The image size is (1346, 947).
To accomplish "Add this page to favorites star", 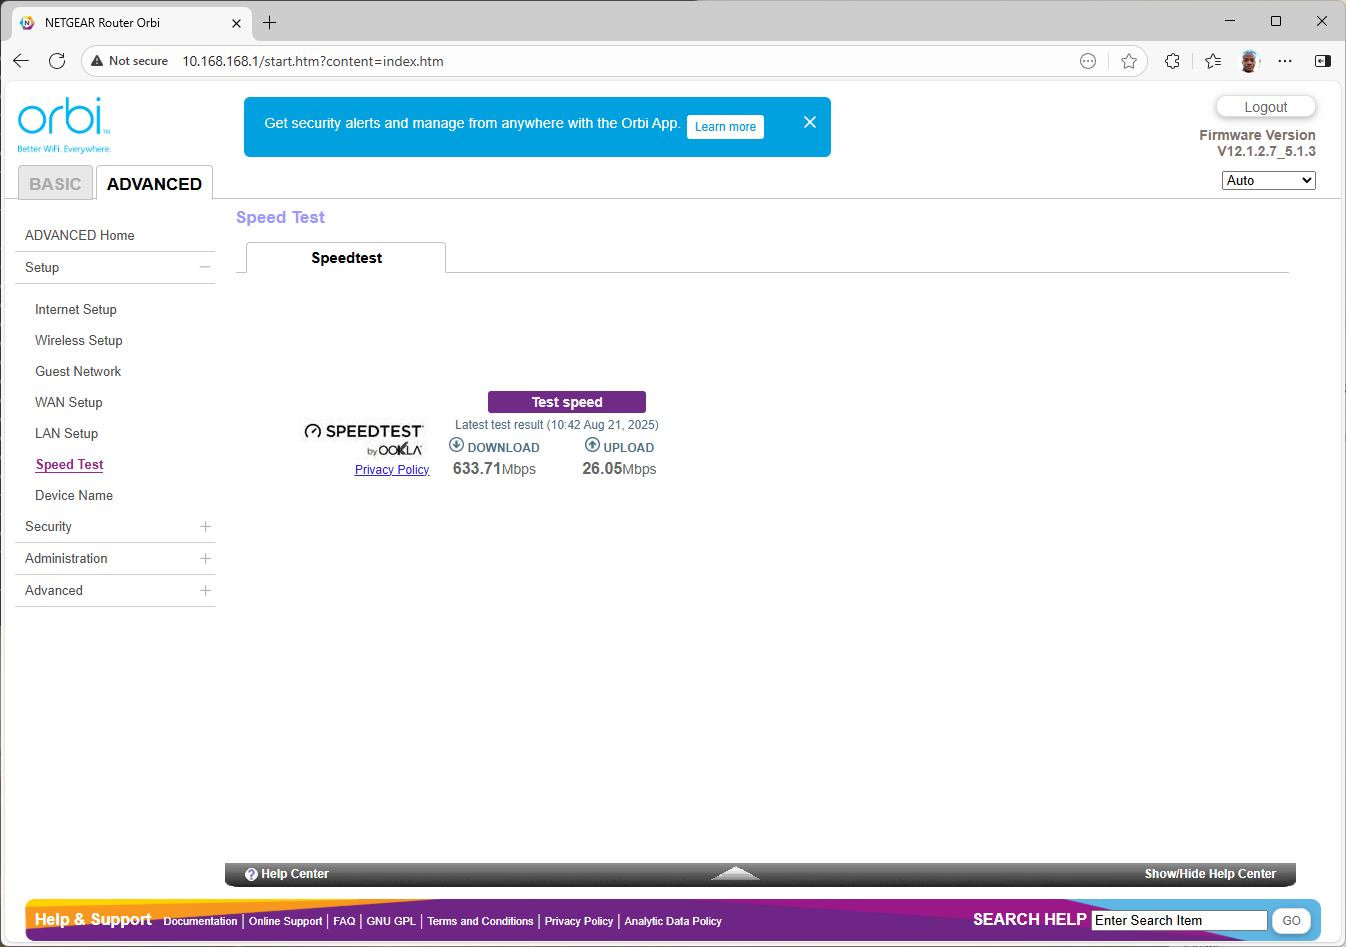I will 1129,61.
